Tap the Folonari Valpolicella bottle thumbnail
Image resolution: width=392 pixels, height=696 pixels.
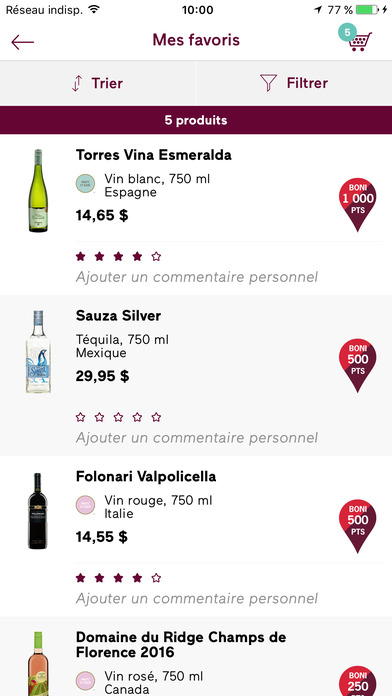click(x=38, y=511)
